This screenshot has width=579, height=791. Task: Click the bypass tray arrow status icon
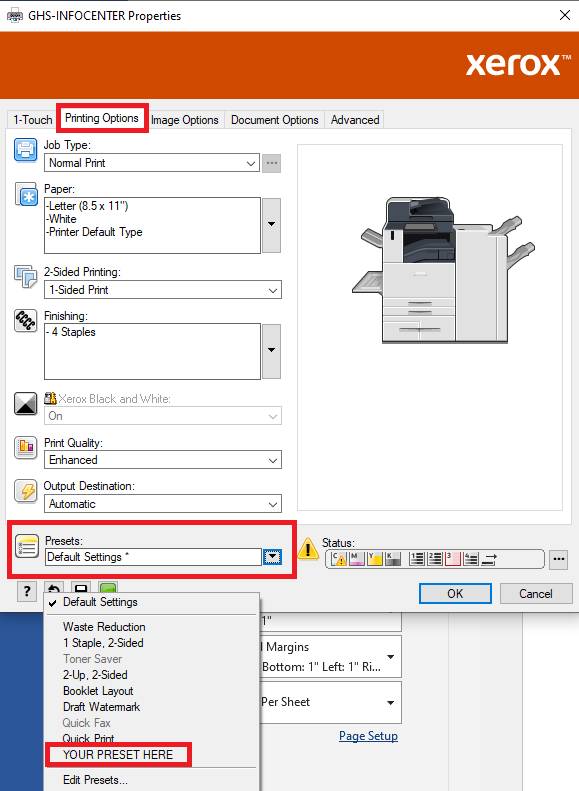tap(489, 559)
